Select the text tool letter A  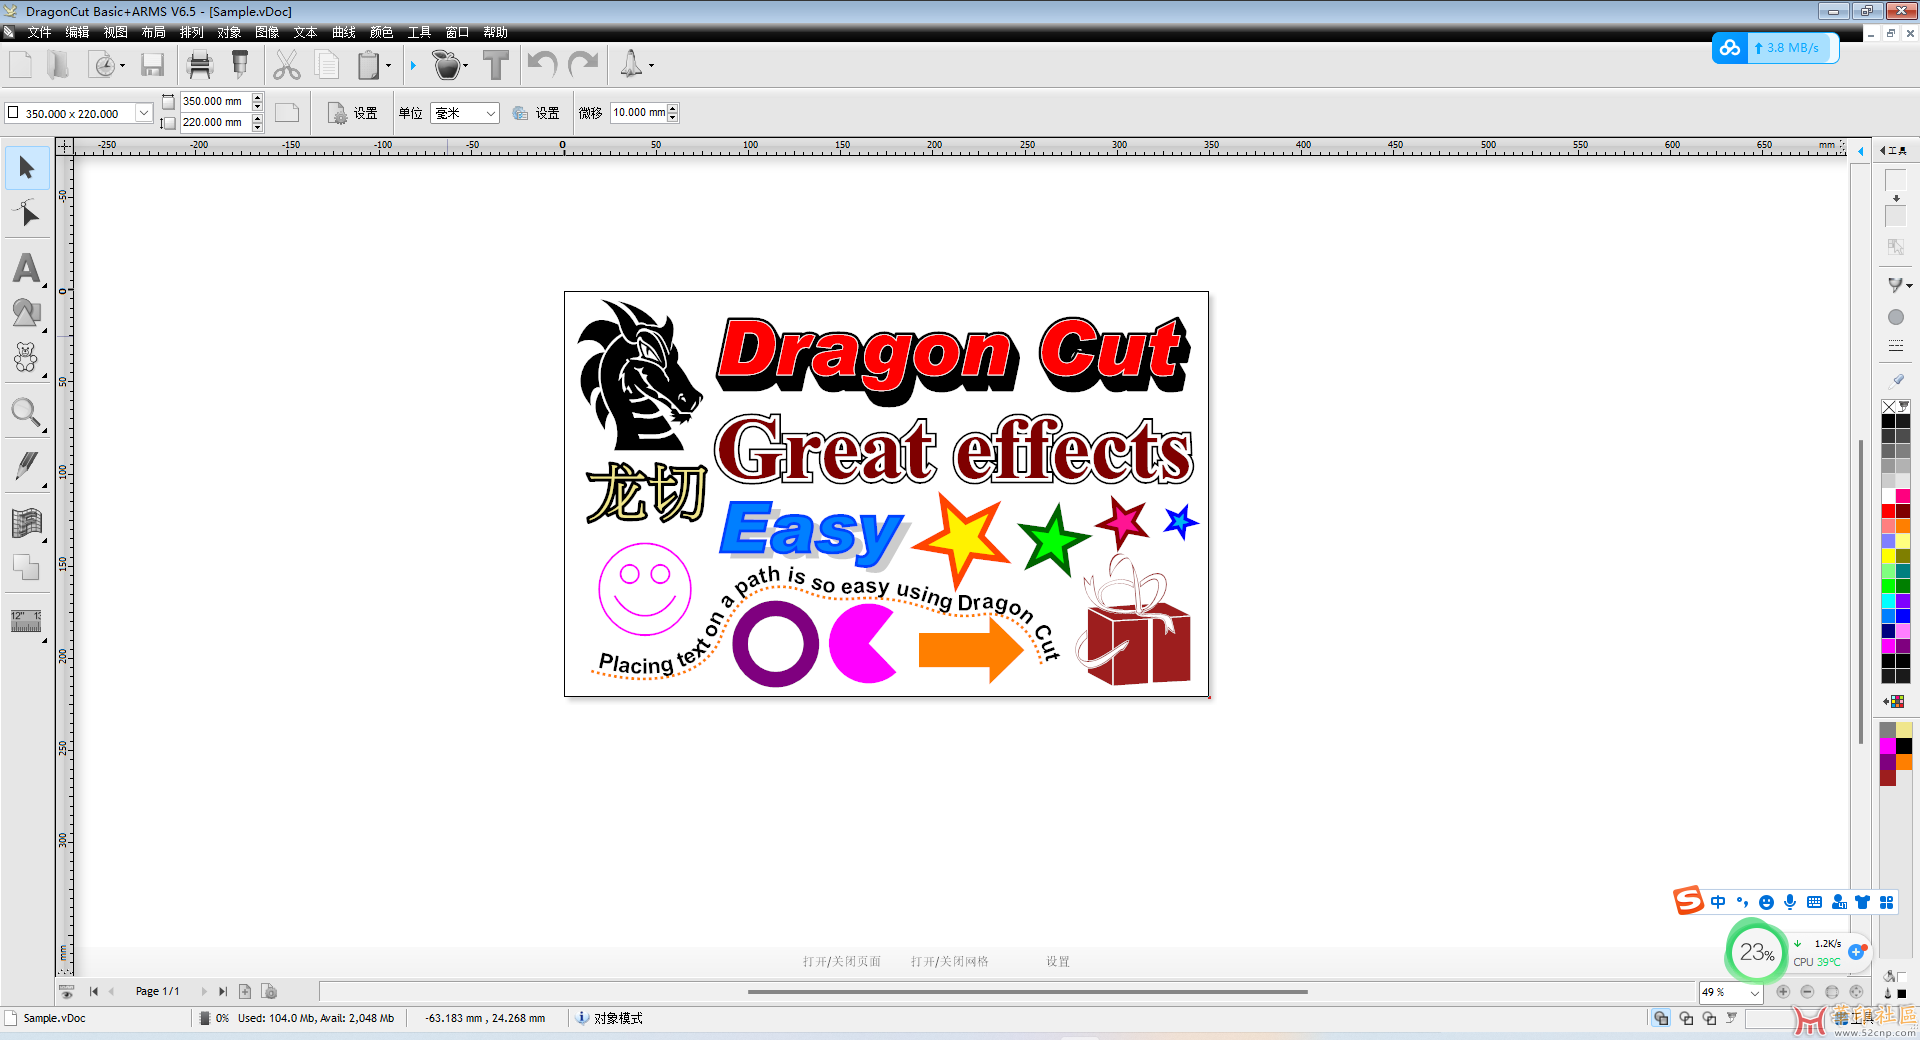click(27, 269)
